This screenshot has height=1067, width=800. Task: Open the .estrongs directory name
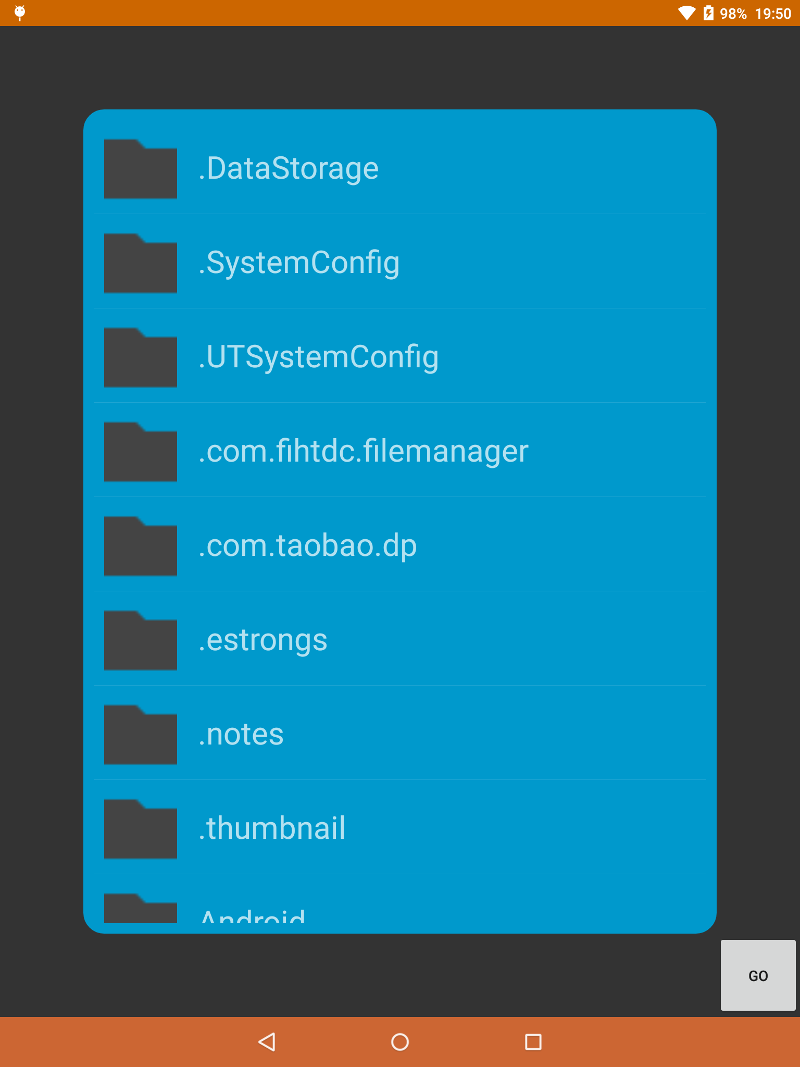tap(263, 640)
